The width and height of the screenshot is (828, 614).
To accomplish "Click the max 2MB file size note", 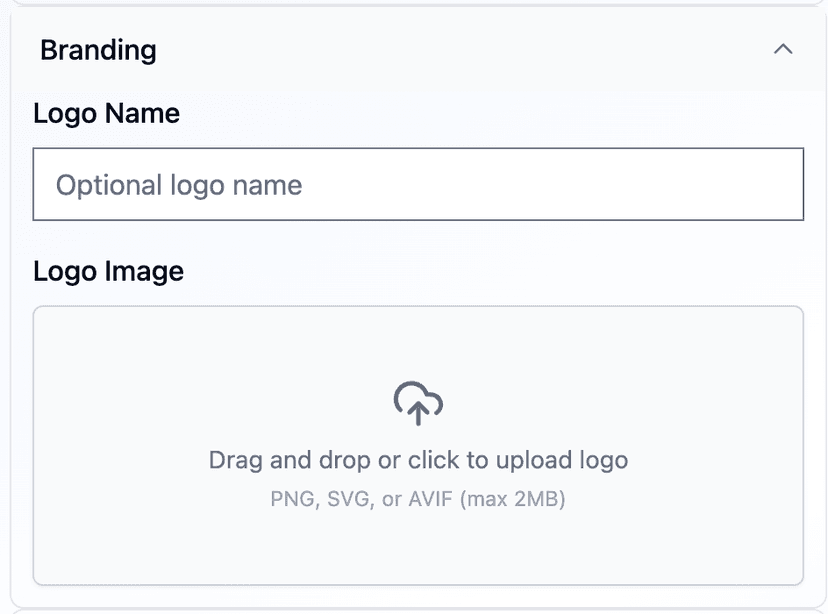I will (x=513, y=498).
